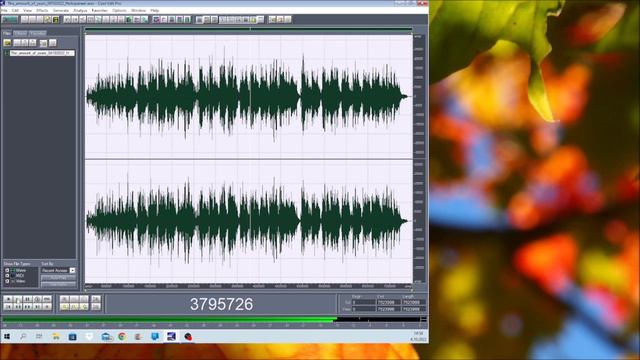
Task: Toggle the Full Paths button in organizer
Action: [58, 284]
